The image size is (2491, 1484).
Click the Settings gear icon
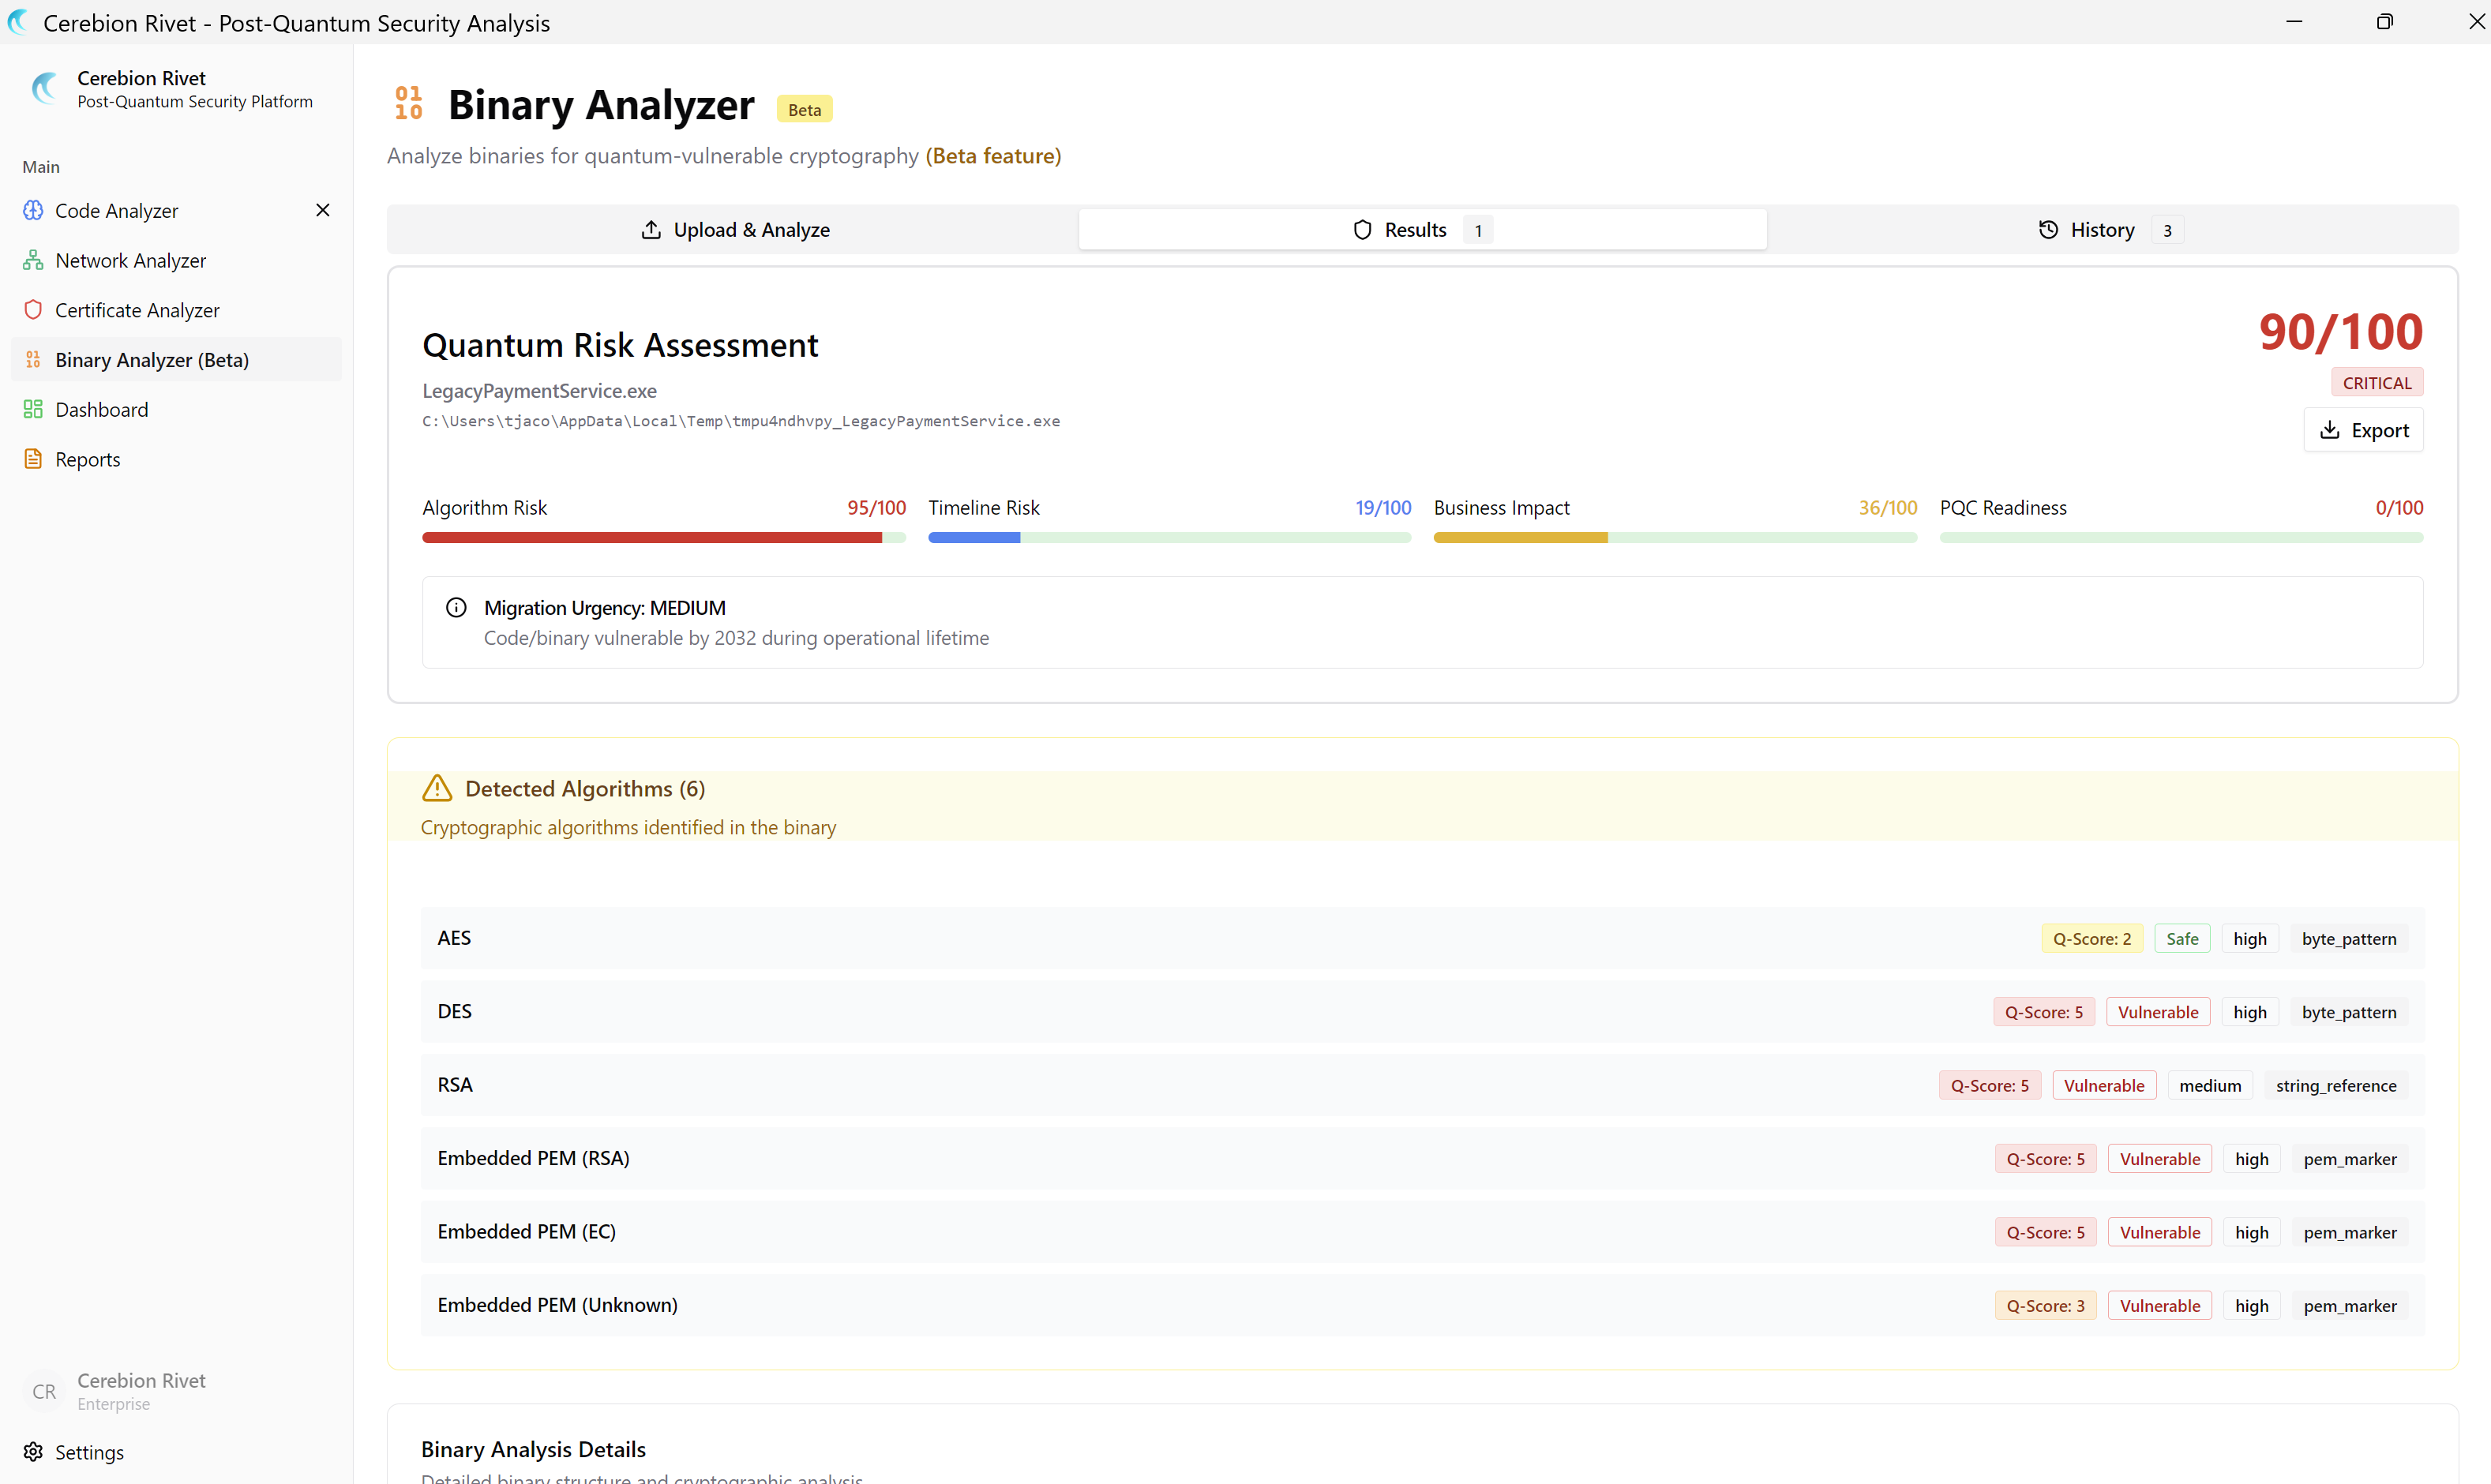33,1452
